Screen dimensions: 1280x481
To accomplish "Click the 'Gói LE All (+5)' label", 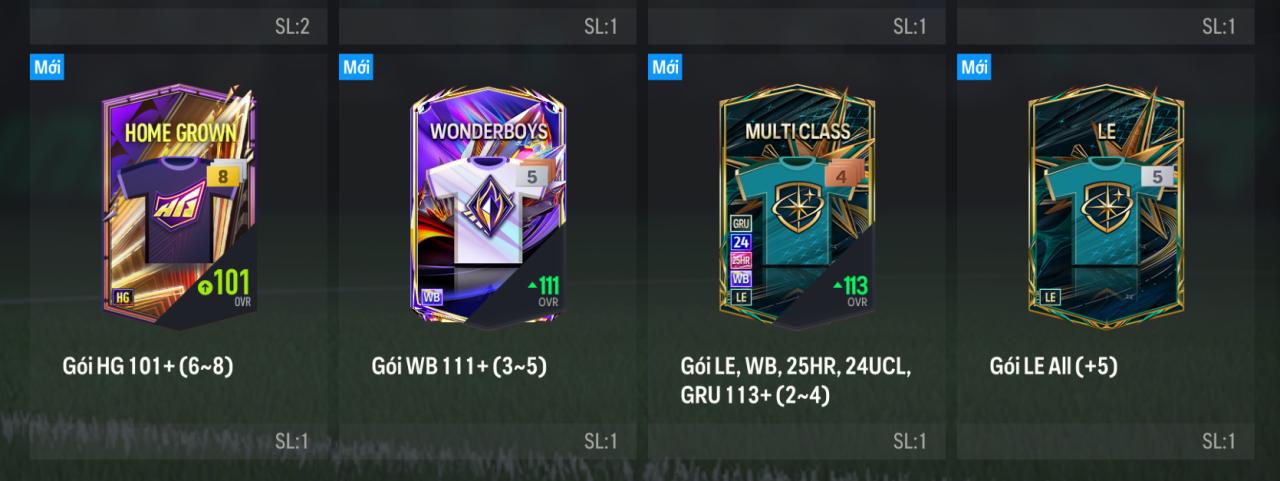I will click(1054, 366).
